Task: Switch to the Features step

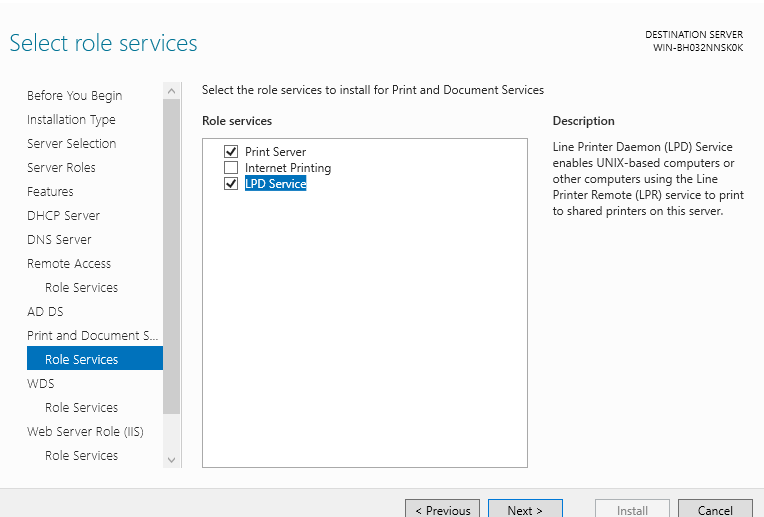Action: [x=50, y=192]
